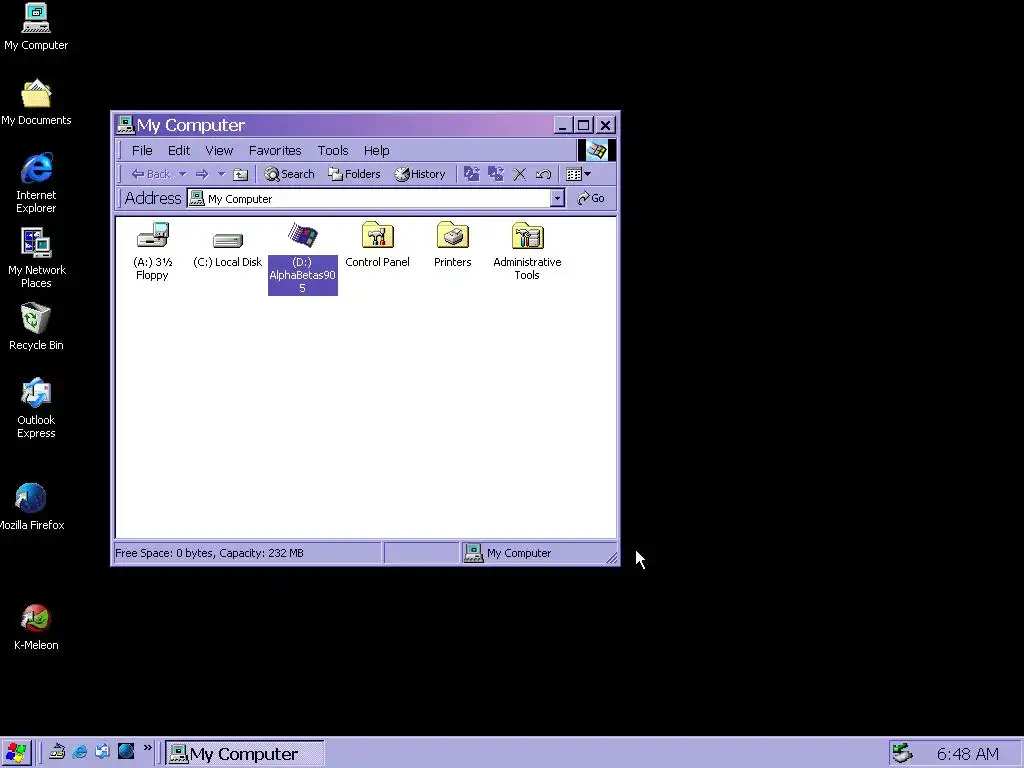Click the globe icon in Quick Launch
1024x768 pixels.
[x=125, y=752]
